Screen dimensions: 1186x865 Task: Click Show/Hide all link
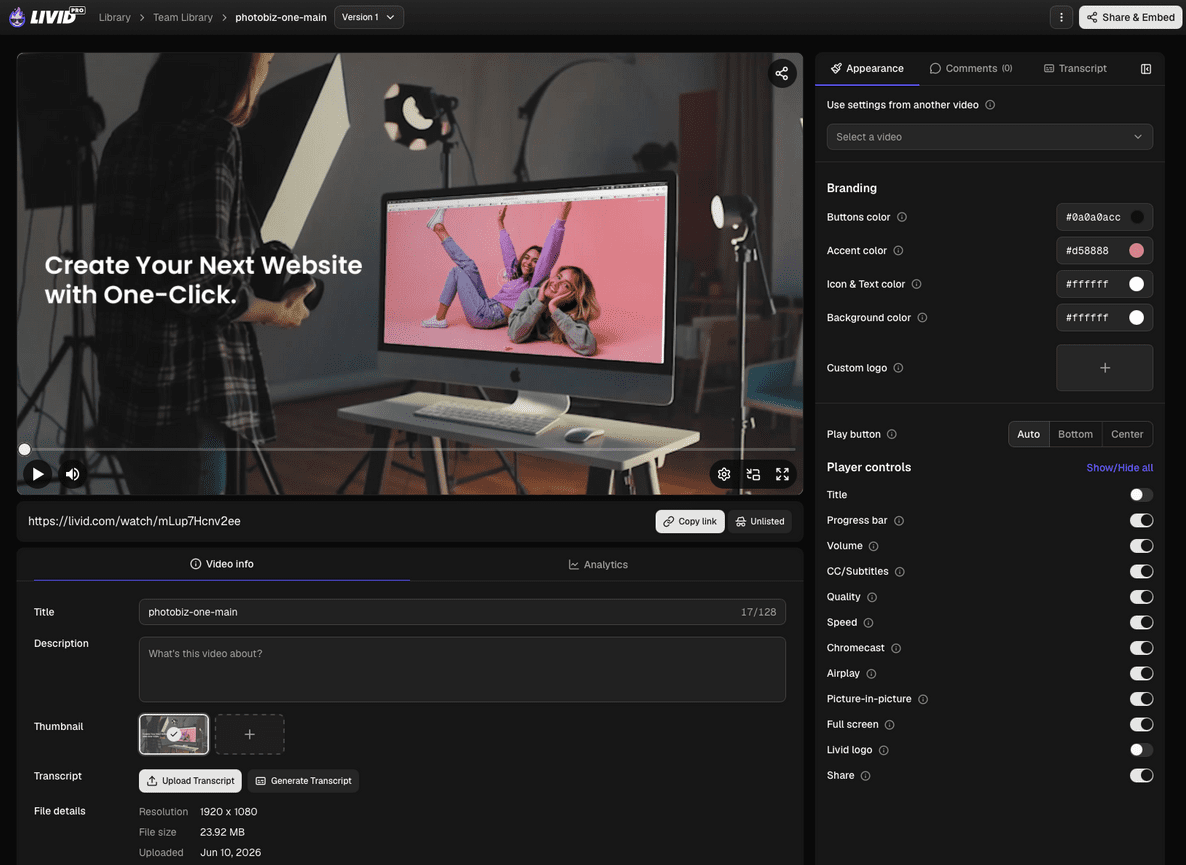coord(1119,468)
